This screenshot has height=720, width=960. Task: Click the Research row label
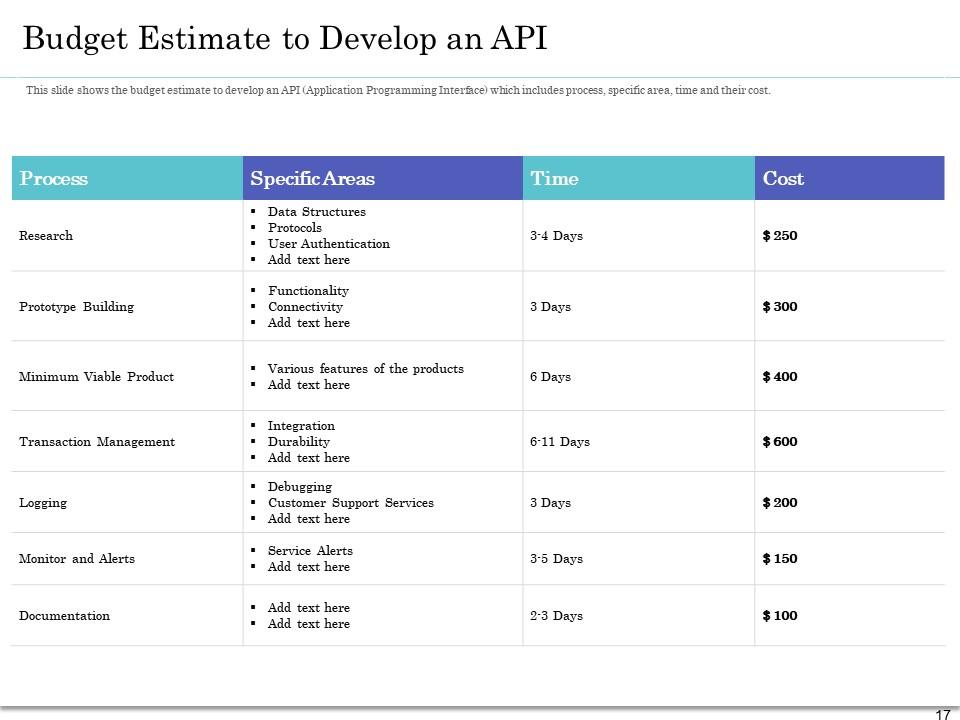pos(47,235)
